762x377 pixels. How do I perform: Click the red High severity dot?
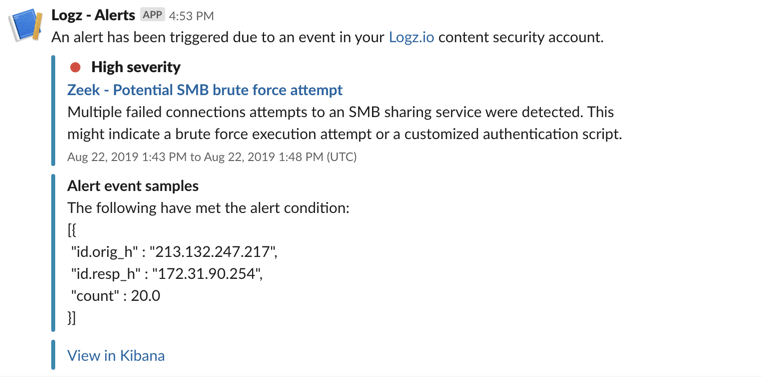[75, 67]
